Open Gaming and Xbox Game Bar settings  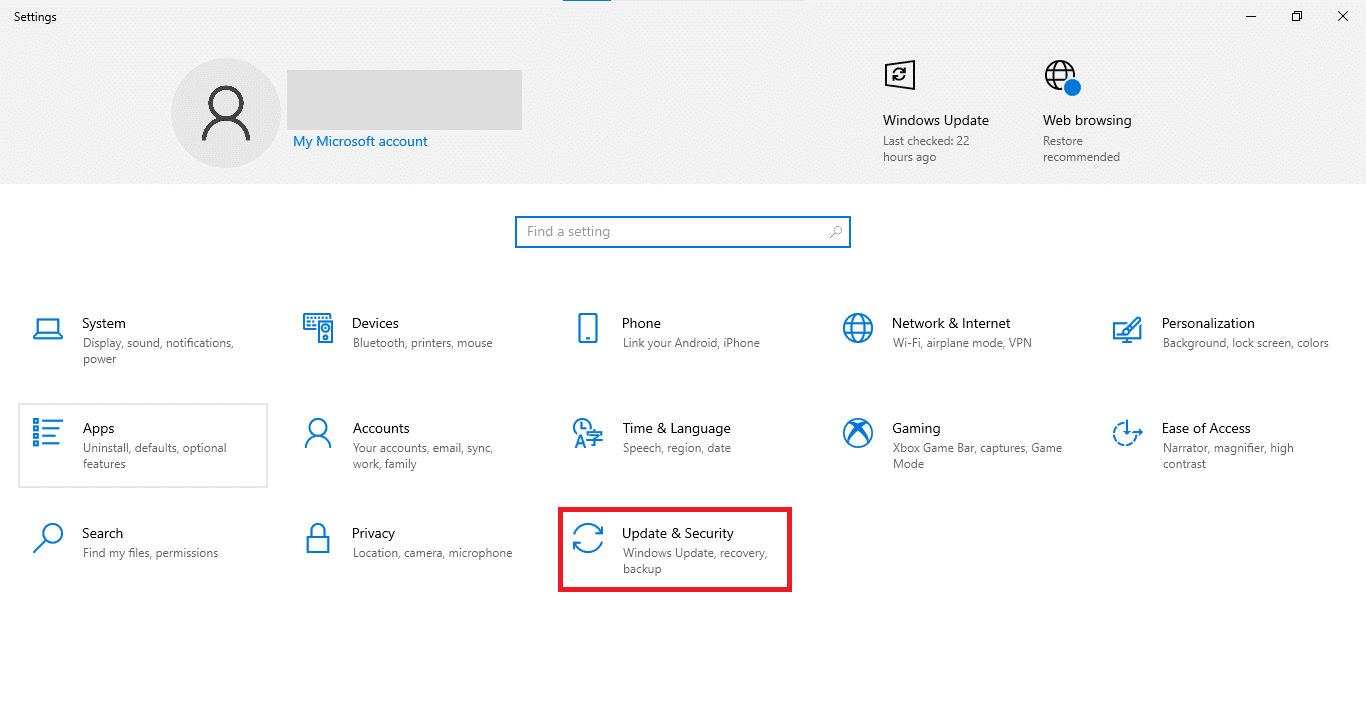pos(857,433)
